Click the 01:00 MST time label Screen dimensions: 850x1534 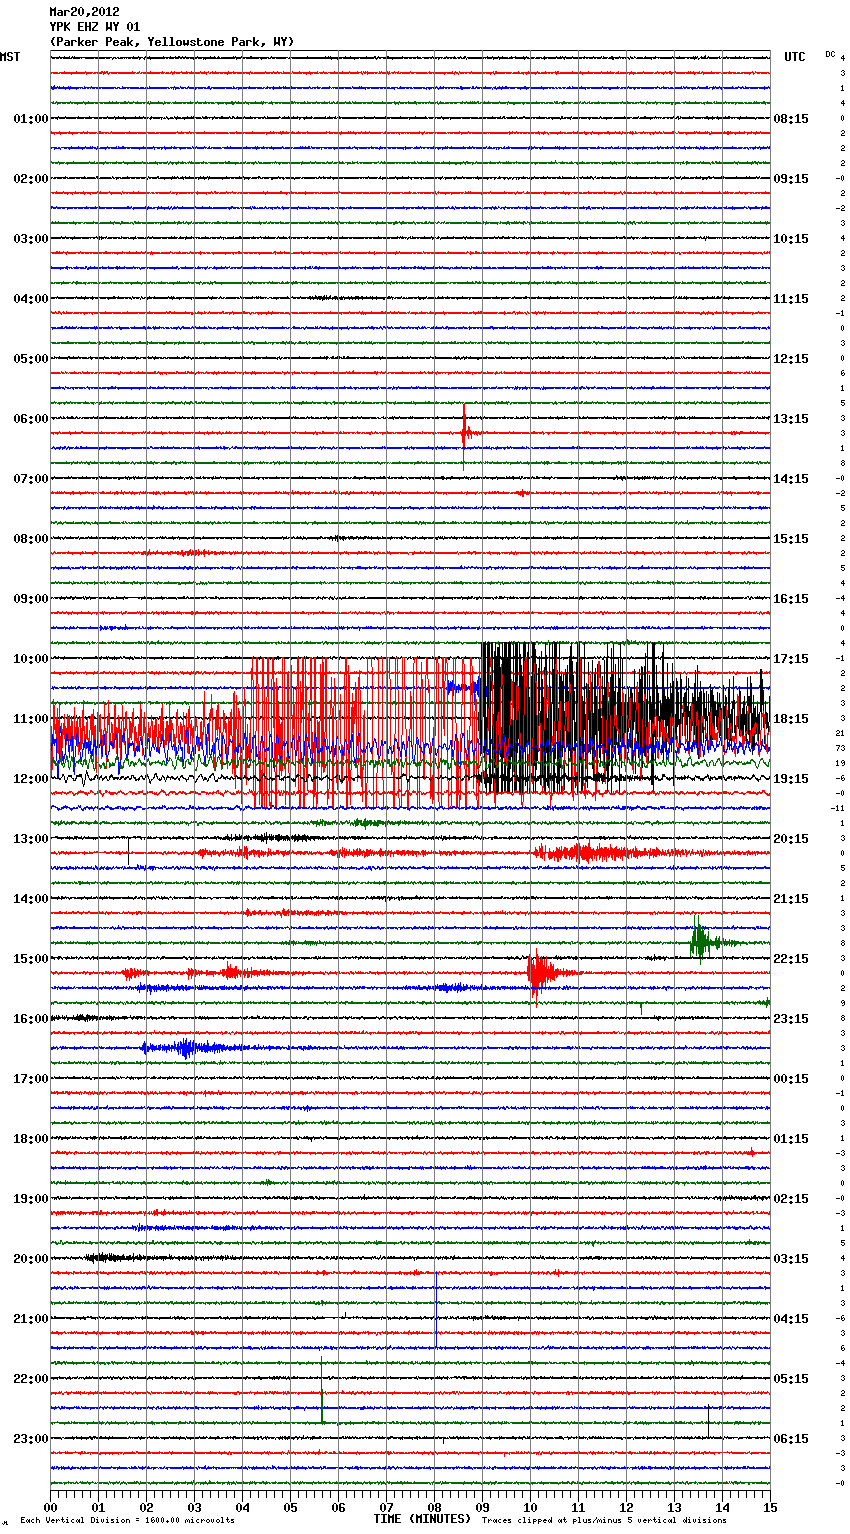click(x=31, y=119)
